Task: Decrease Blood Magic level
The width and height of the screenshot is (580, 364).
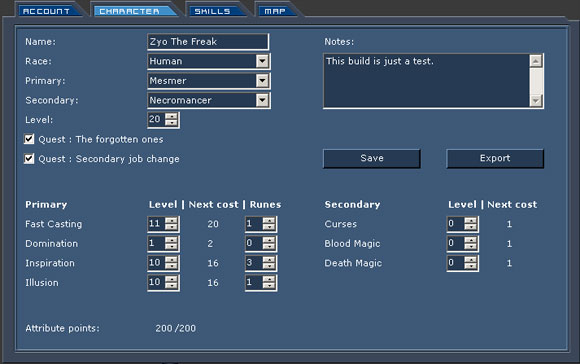Action: coord(471,247)
